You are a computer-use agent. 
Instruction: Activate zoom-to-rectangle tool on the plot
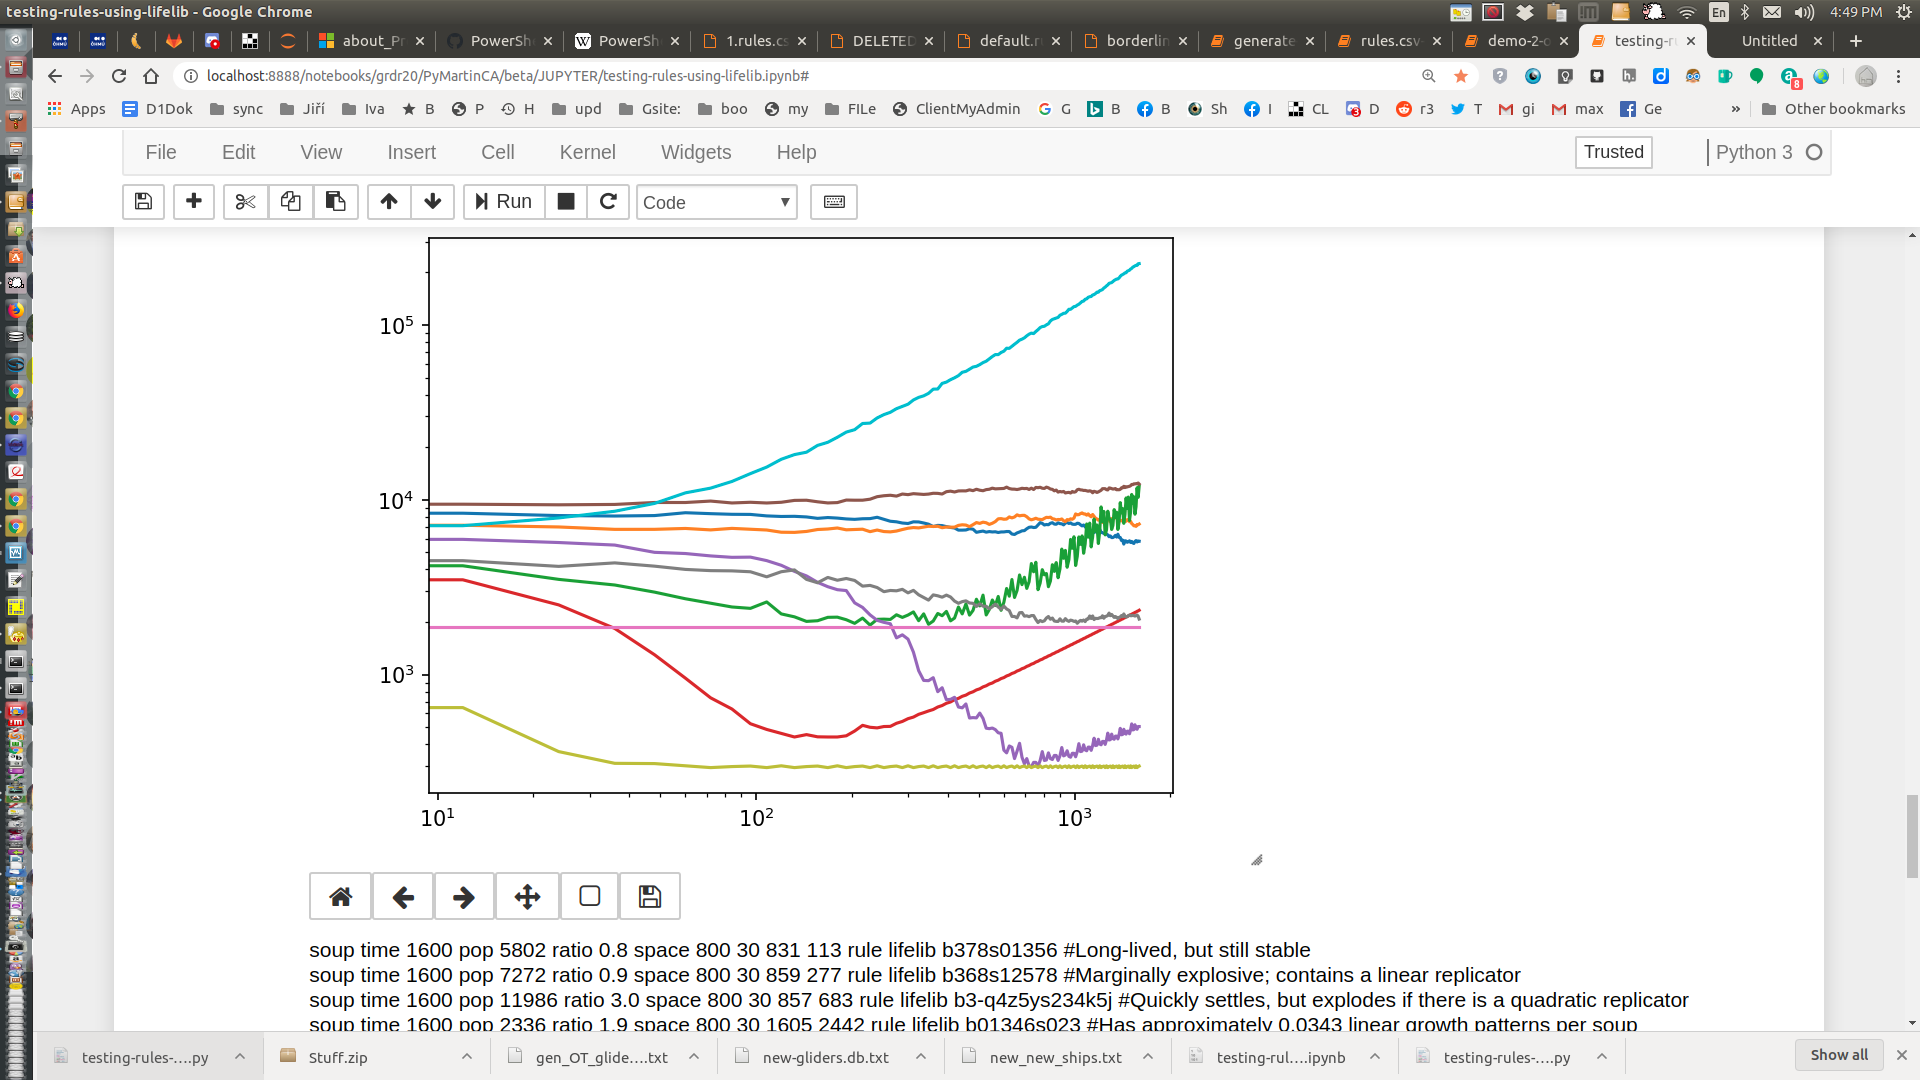point(590,896)
